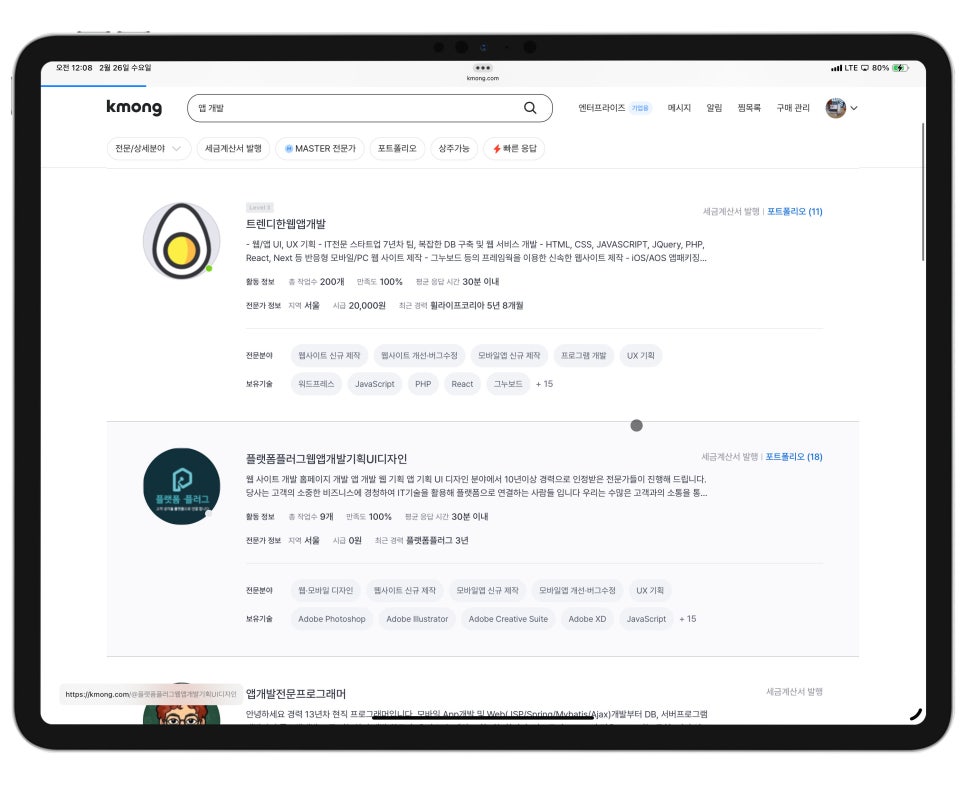
Task: Expand + 15 skills after 그누보드
Action: click(544, 384)
